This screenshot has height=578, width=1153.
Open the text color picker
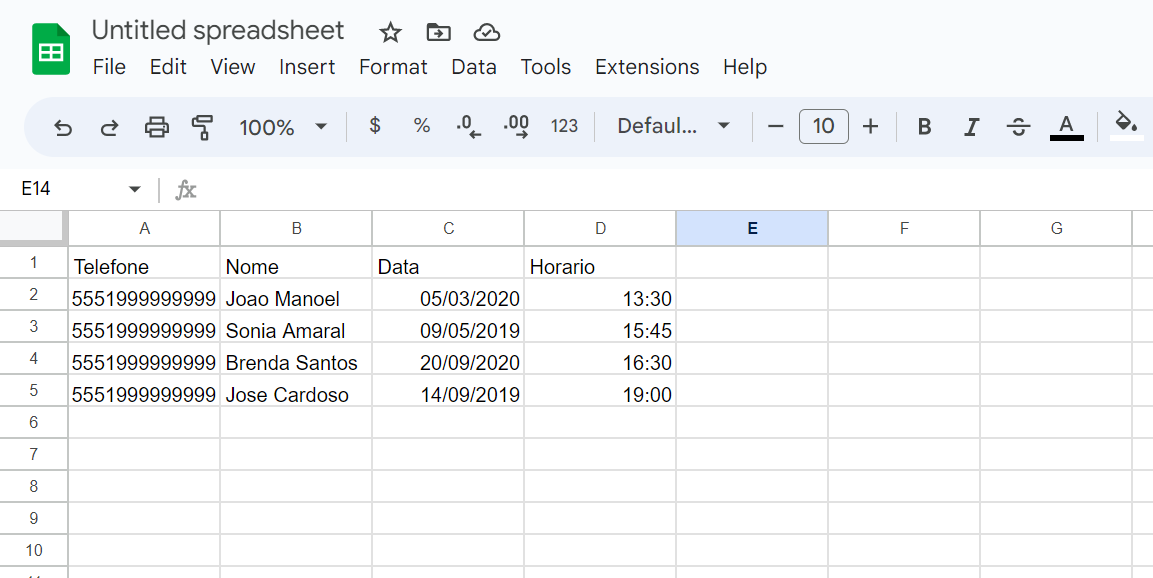1066,127
